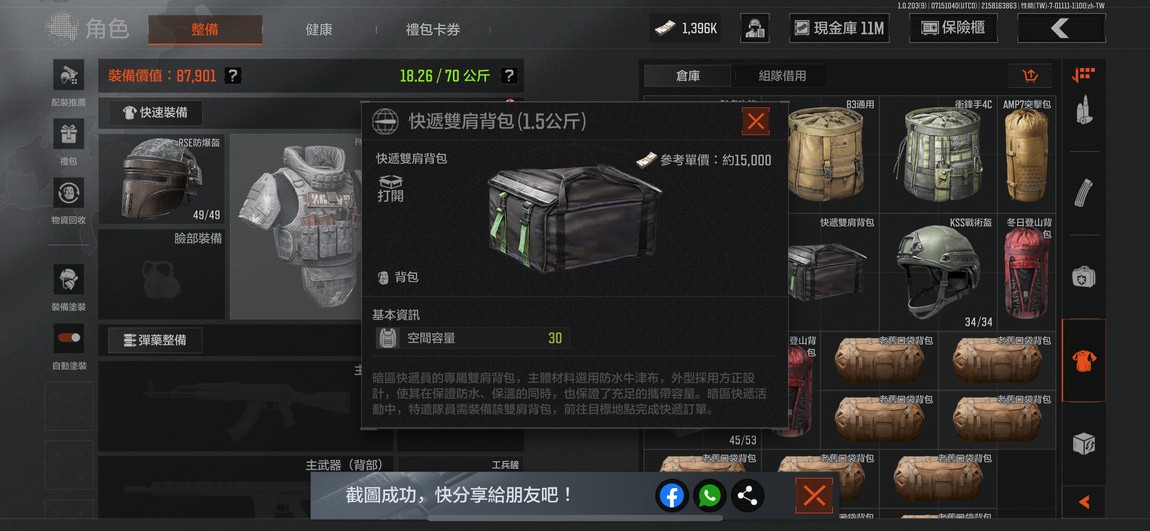Screen dimensions: 1150x531
Task: Share screenshot via WhatsApp icon
Action: pyautogui.click(x=708, y=497)
